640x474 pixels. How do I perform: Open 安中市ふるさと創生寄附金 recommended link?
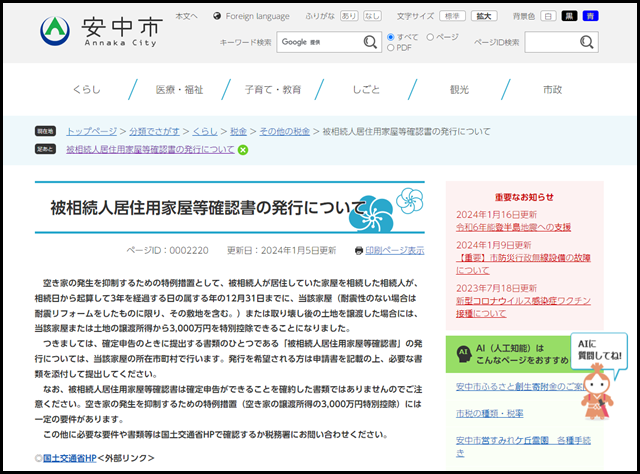pyautogui.click(x=518, y=386)
